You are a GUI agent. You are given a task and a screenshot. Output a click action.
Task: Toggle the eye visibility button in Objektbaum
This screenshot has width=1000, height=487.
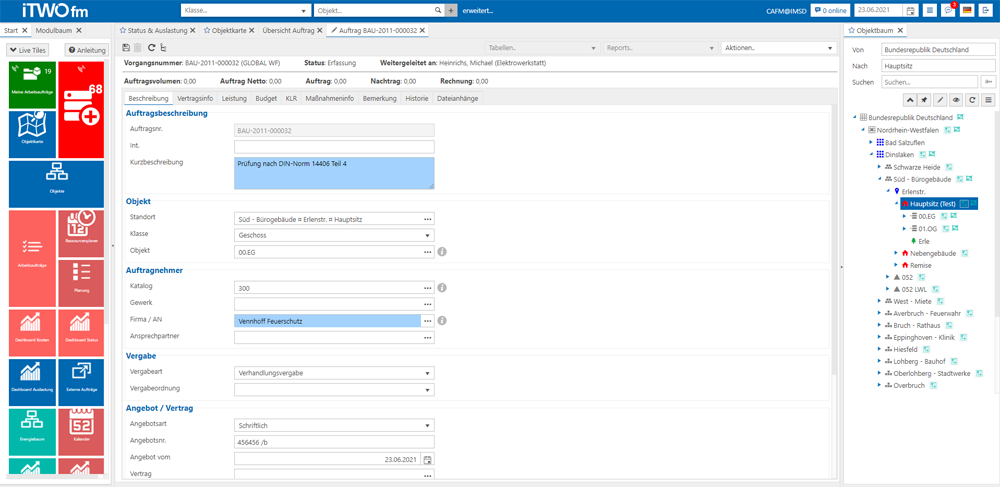[x=956, y=100]
